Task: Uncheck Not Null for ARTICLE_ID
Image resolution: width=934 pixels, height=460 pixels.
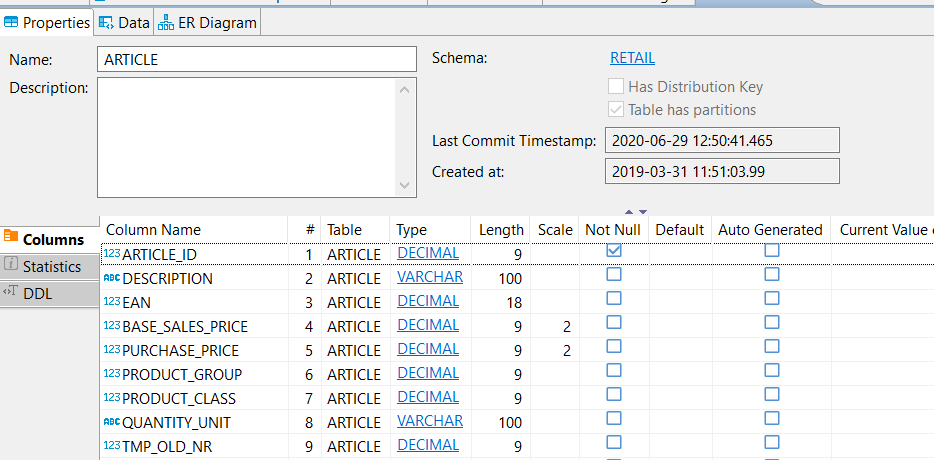Action: (x=614, y=250)
